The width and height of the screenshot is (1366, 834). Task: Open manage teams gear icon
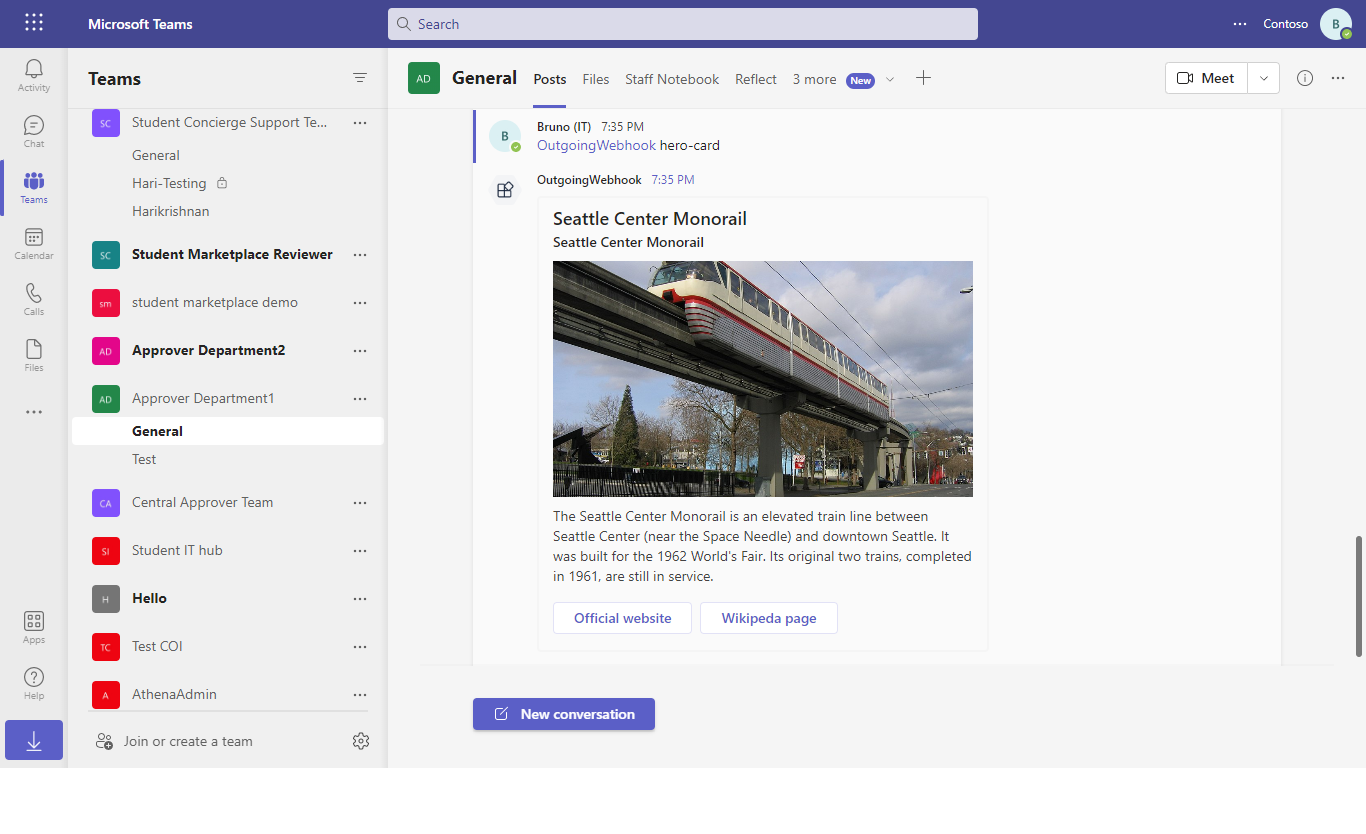point(361,741)
